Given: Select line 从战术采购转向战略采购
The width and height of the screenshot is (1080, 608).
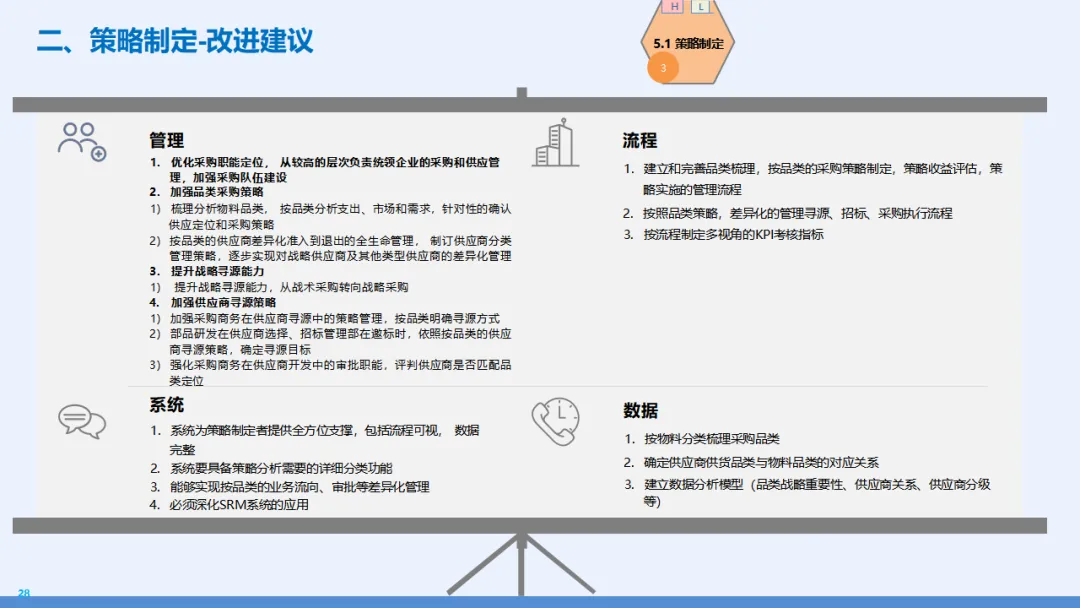Looking at the screenshot, I should (279, 287).
